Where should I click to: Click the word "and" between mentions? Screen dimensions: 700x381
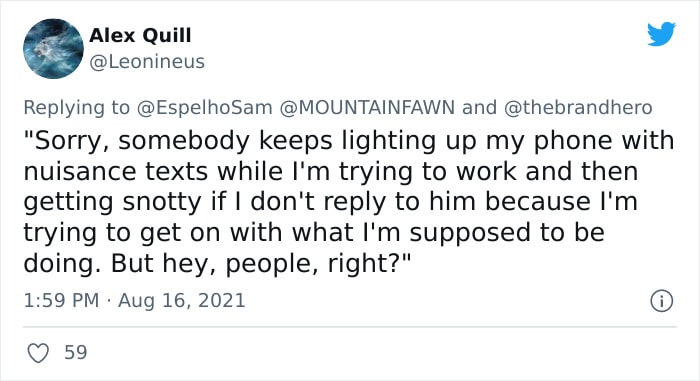[x=479, y=108]
